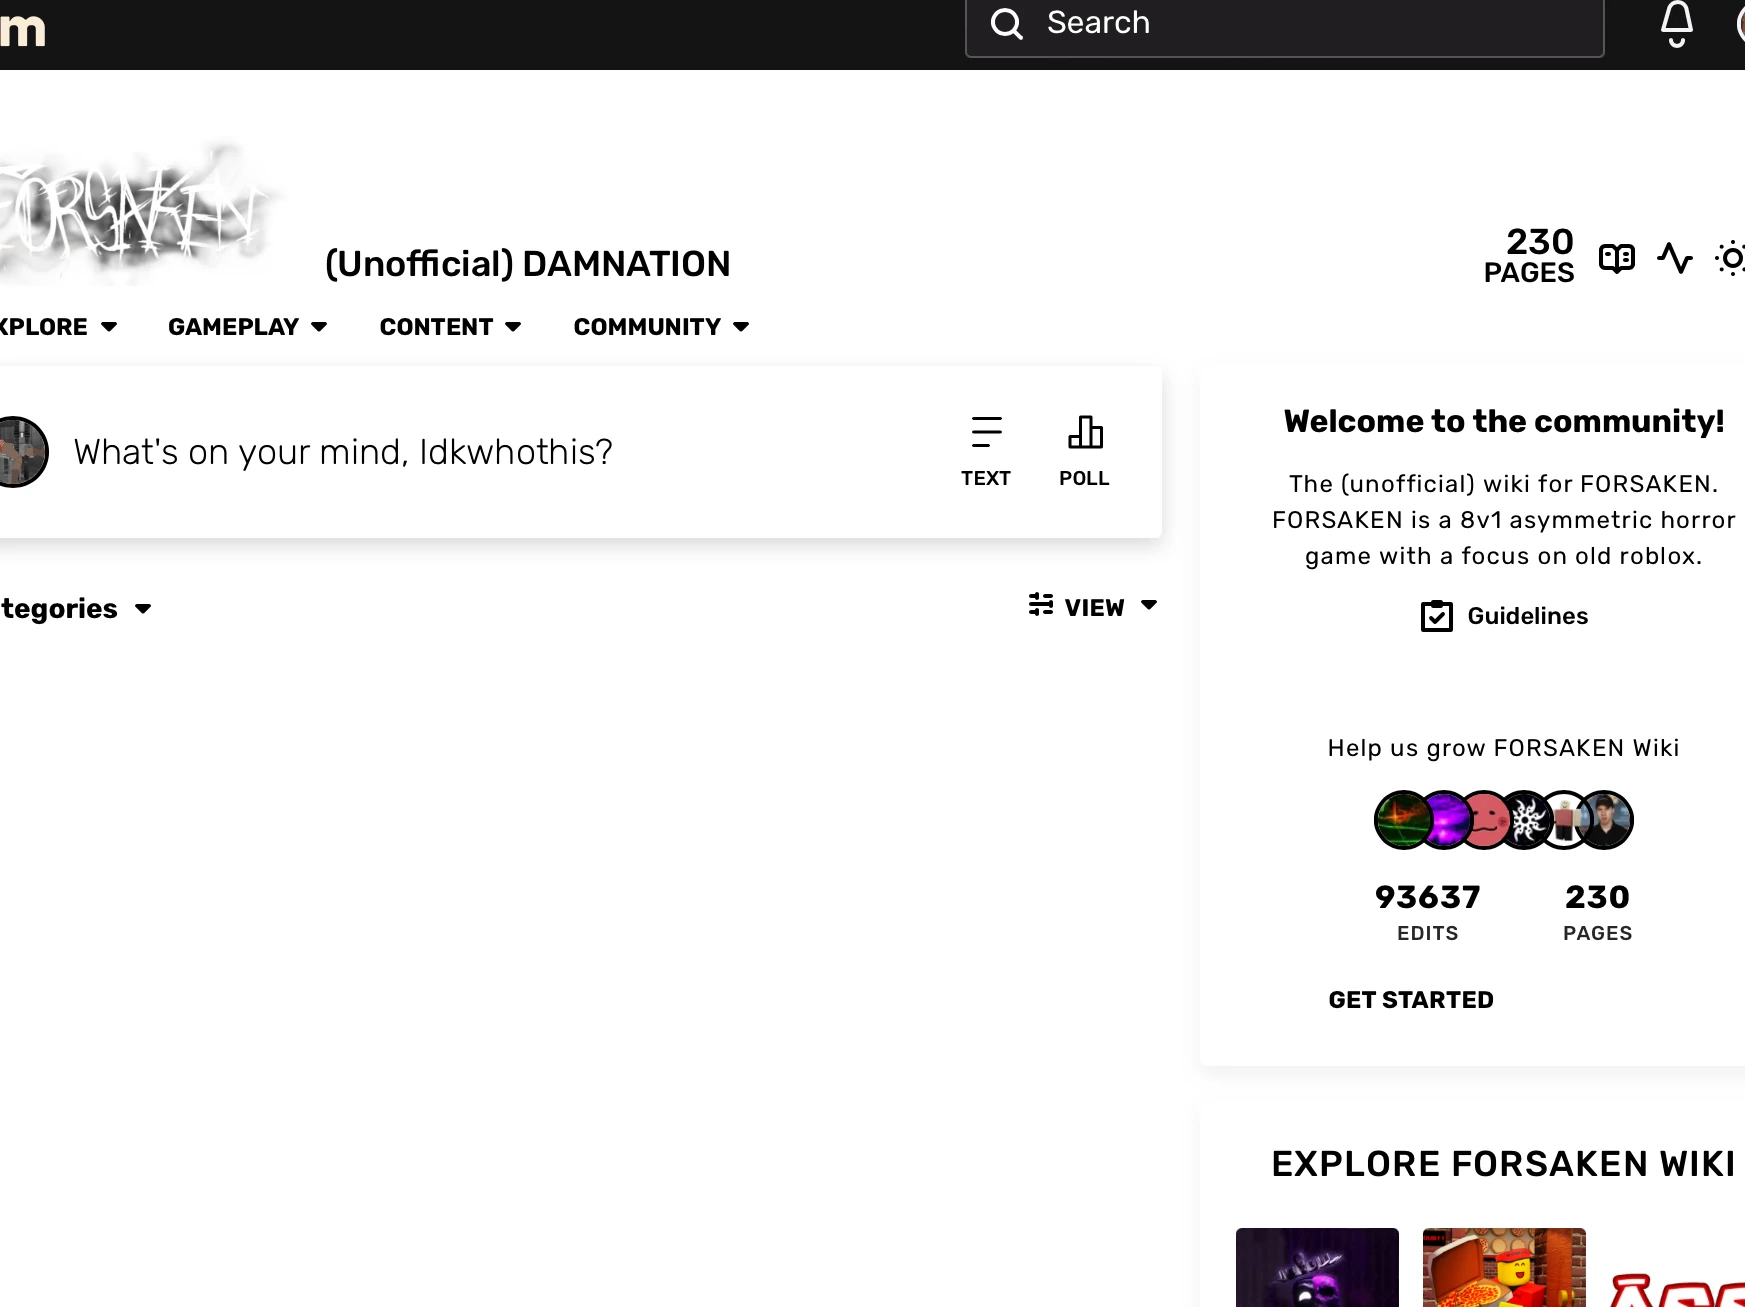This screenshot has height=1307, width=1745.
Task: Open the VIEW sort dropdown
Action: coord(1148,605)
